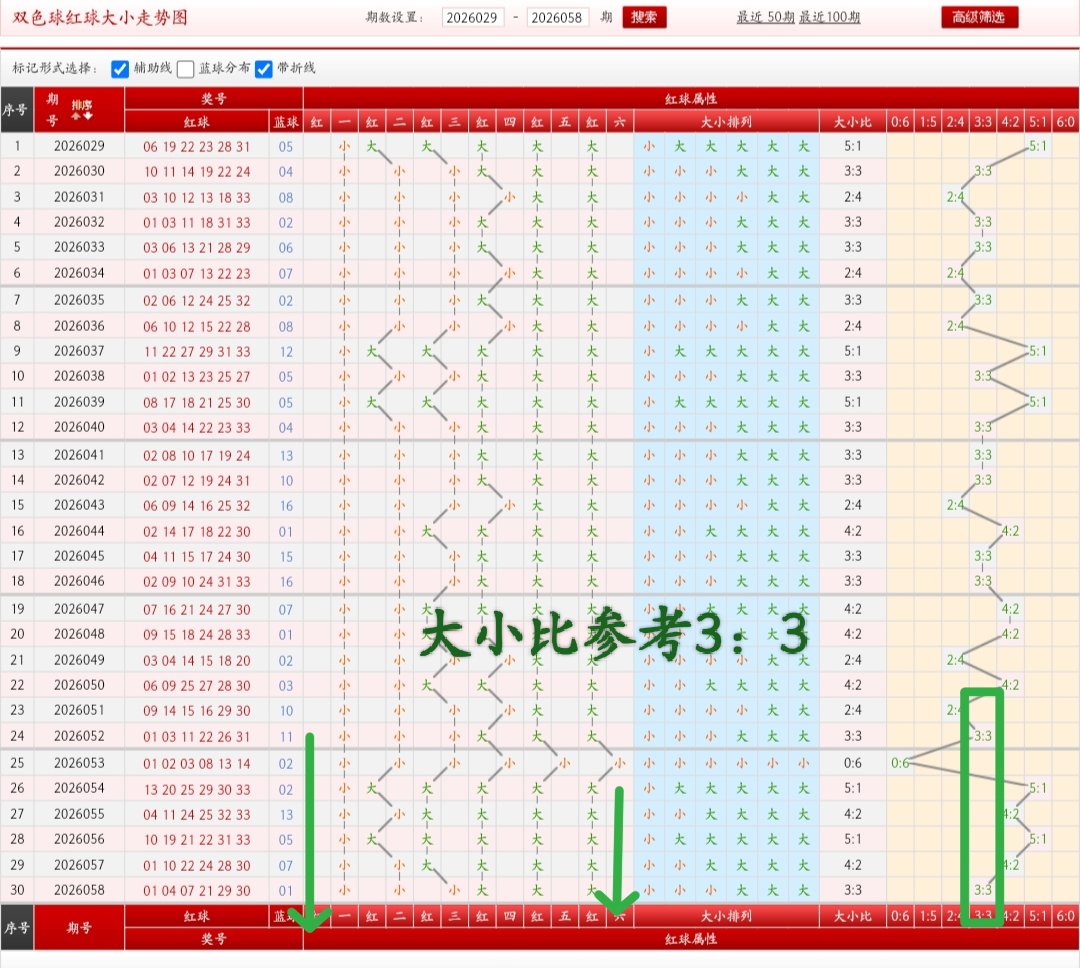Select period cell 2026057
The width and height of the screenshot is (1080, 968).
point(79,865)
